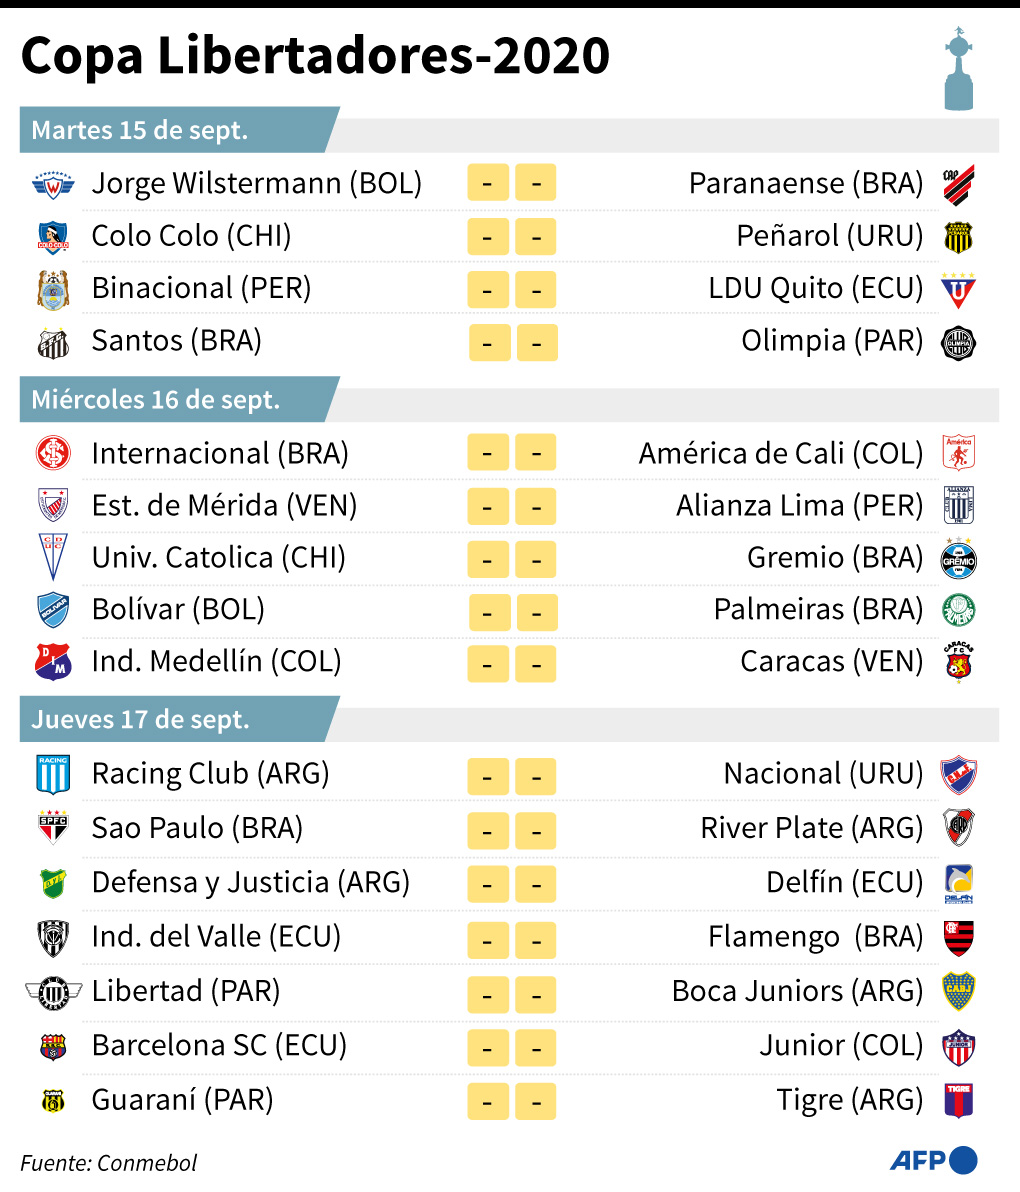1020x1192 pixels.
Task: Click the Flamengo red-black crest
Action: (x=958, y=938)
